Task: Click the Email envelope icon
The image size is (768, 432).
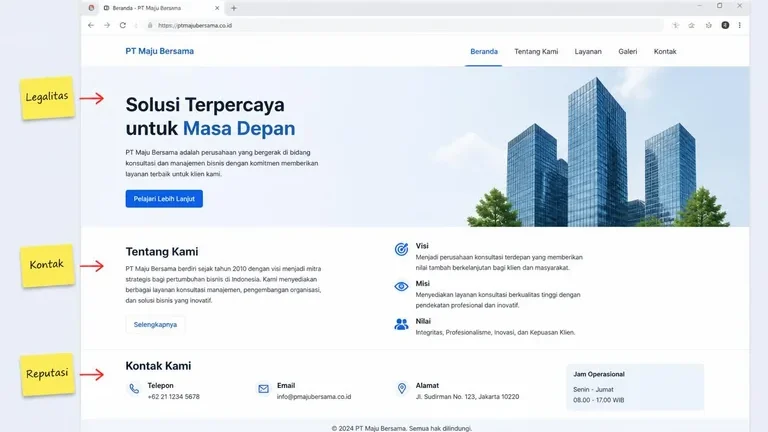Action: point(264,389)
